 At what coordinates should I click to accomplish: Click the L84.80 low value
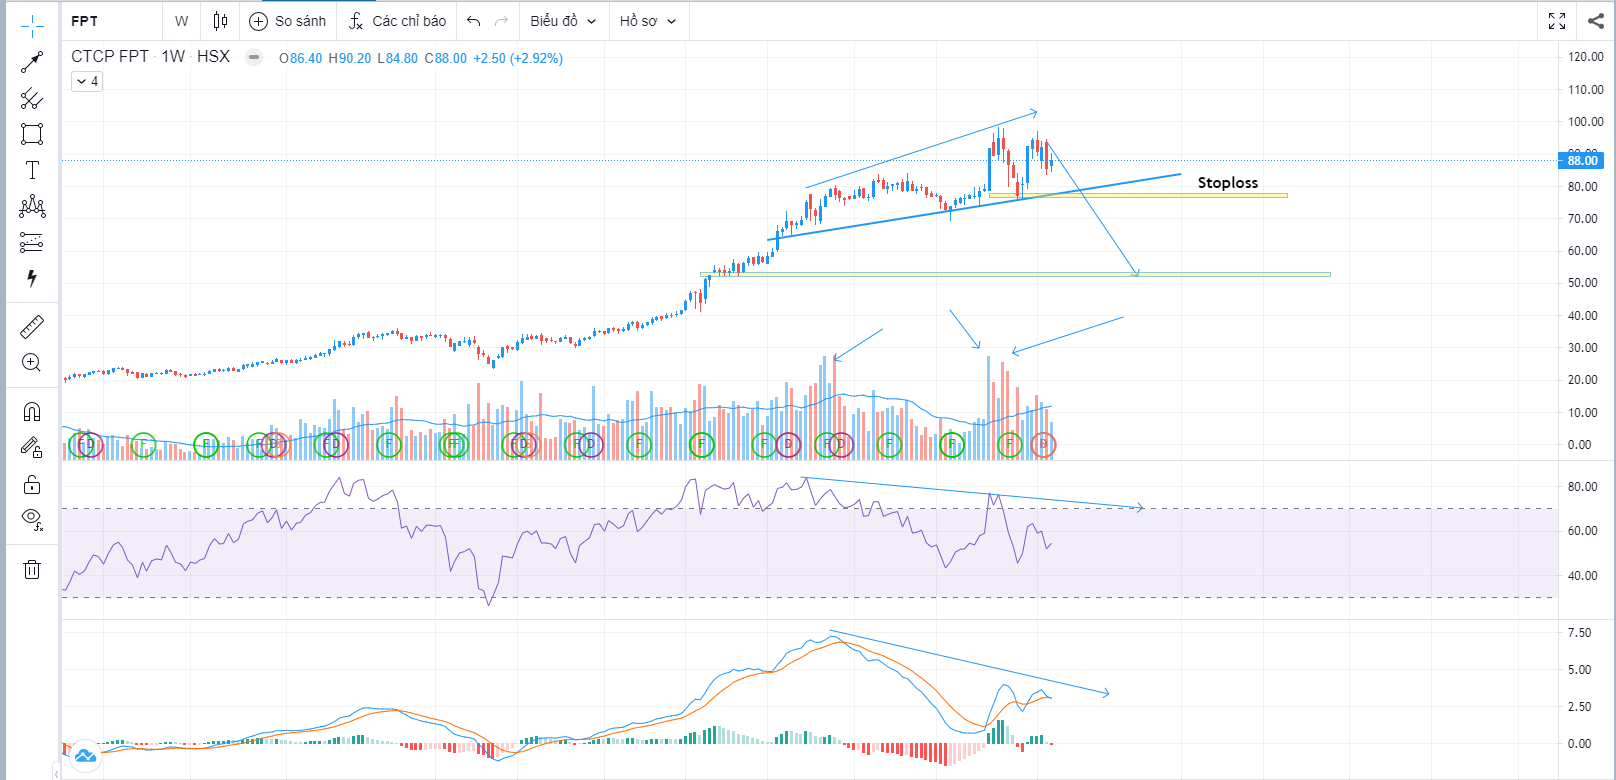click(398, 59)
